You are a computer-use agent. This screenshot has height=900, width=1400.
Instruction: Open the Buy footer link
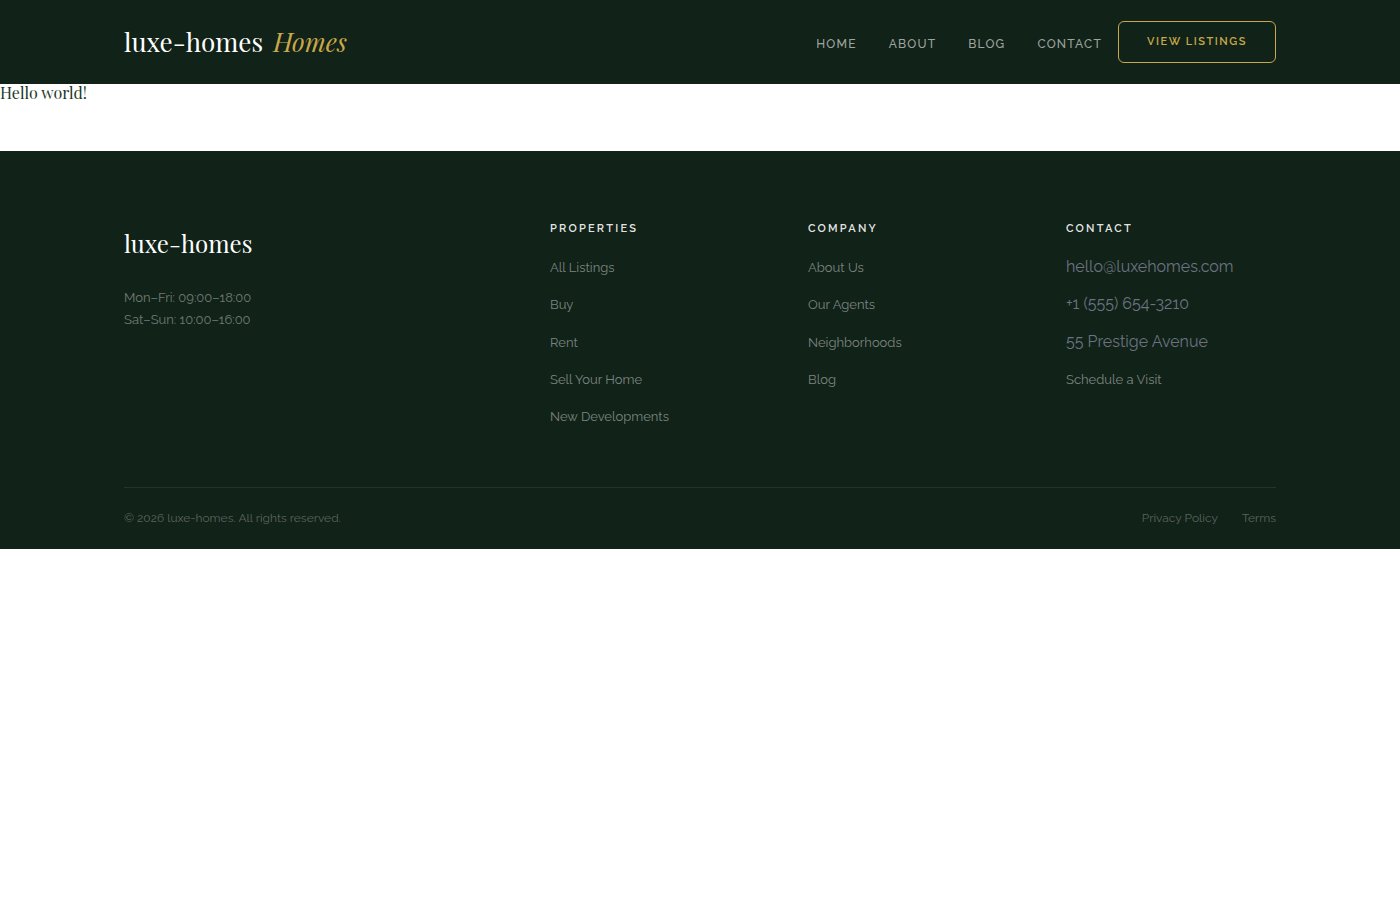coord(561,304)
